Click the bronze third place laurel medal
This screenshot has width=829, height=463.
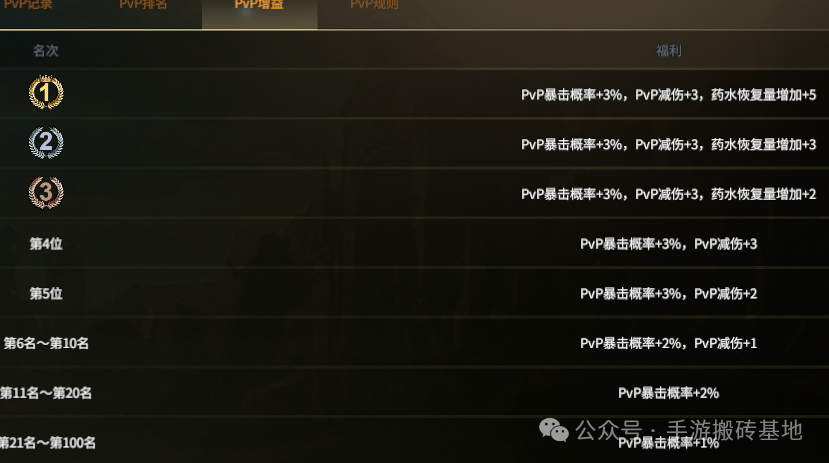click(x=46, y=192)
